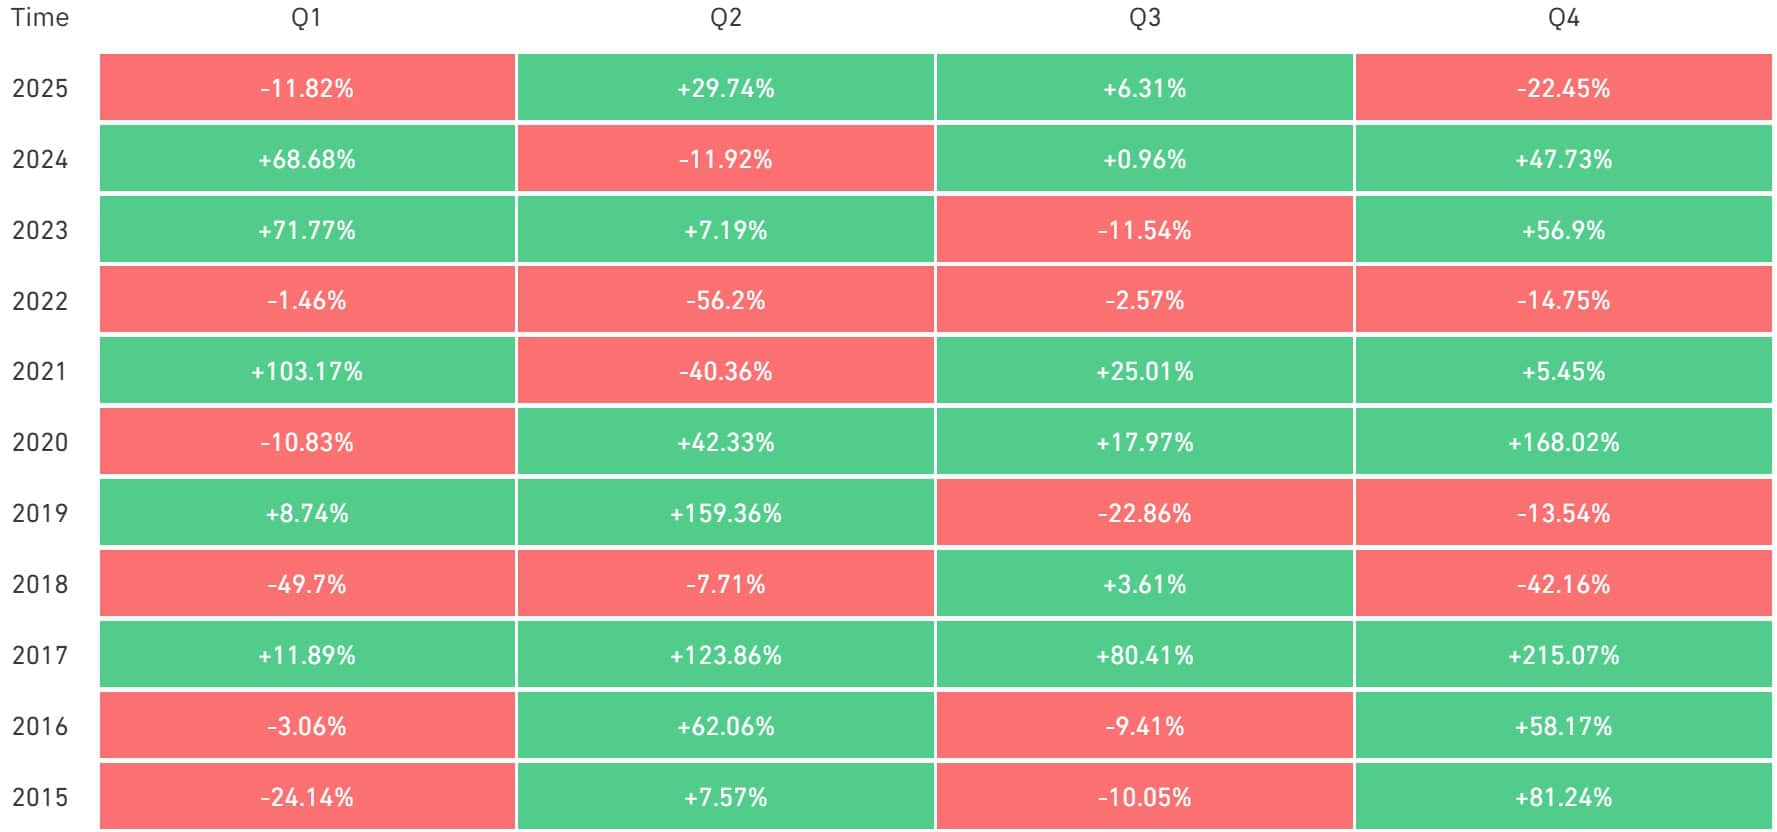This screenshot has width=1777, height=832.
Task: Click the 2020 Q4 +168.02% cell
Action: click(1563, 442)
